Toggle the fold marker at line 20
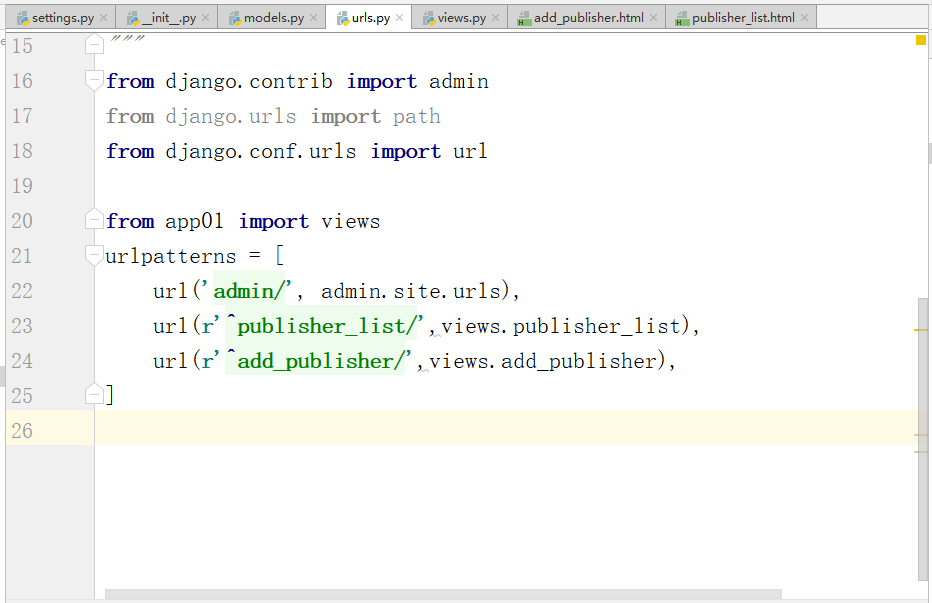 (95, 220)
